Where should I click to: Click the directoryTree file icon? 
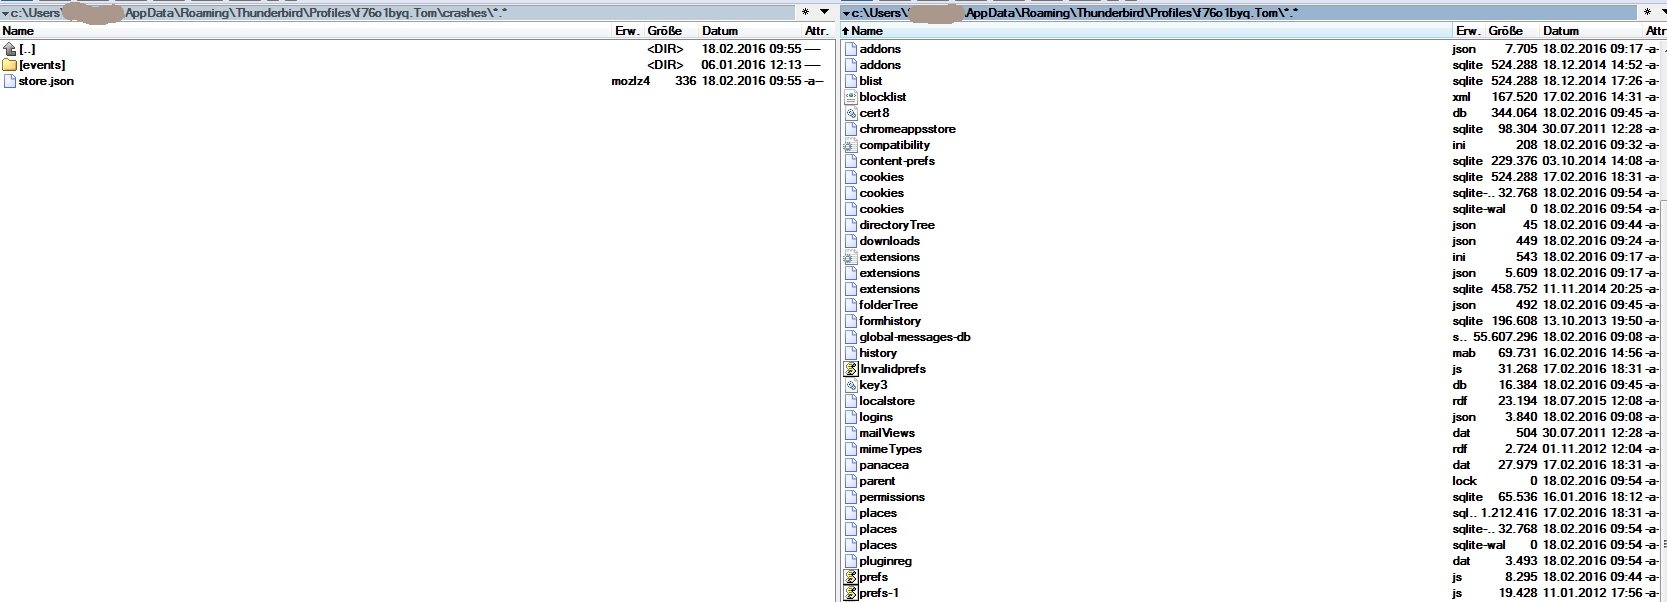851,225
